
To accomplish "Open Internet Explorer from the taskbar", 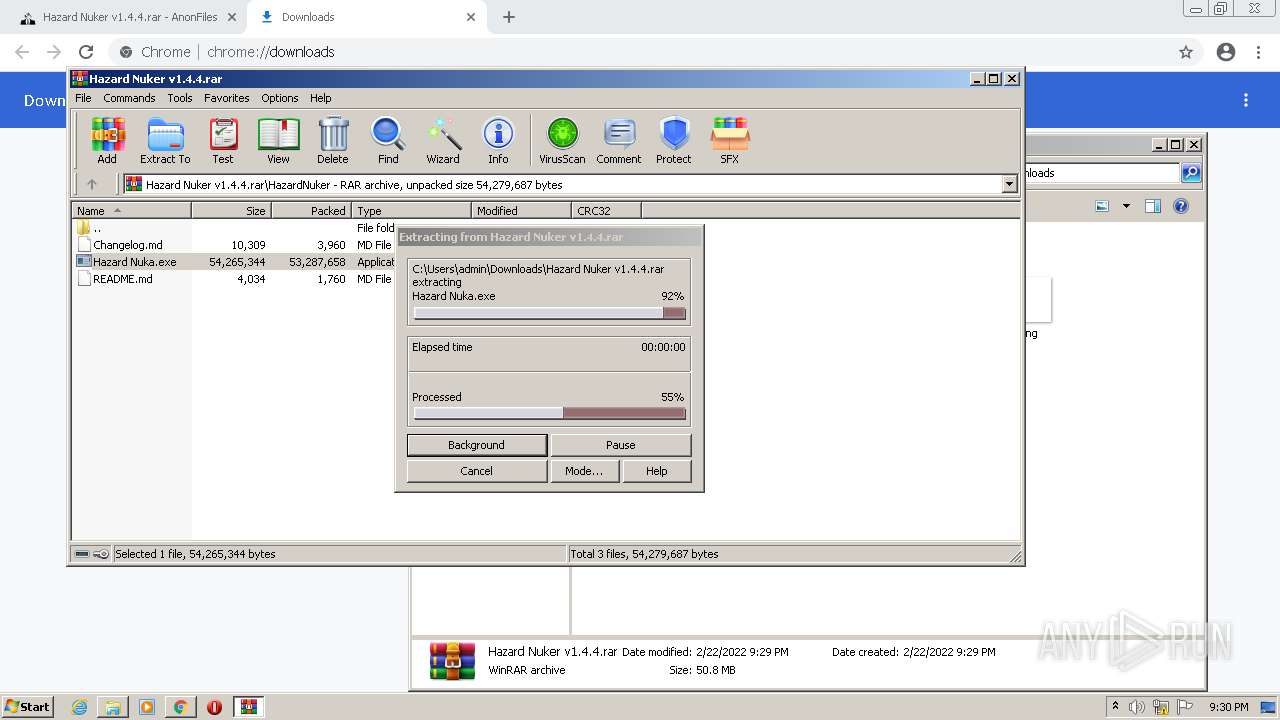I will pyautogui.click(x=80, y=707).
